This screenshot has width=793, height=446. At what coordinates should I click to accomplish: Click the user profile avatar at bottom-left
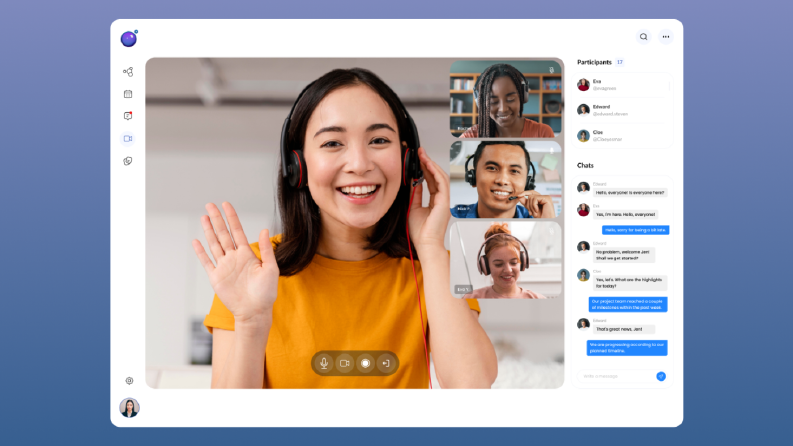129,408
